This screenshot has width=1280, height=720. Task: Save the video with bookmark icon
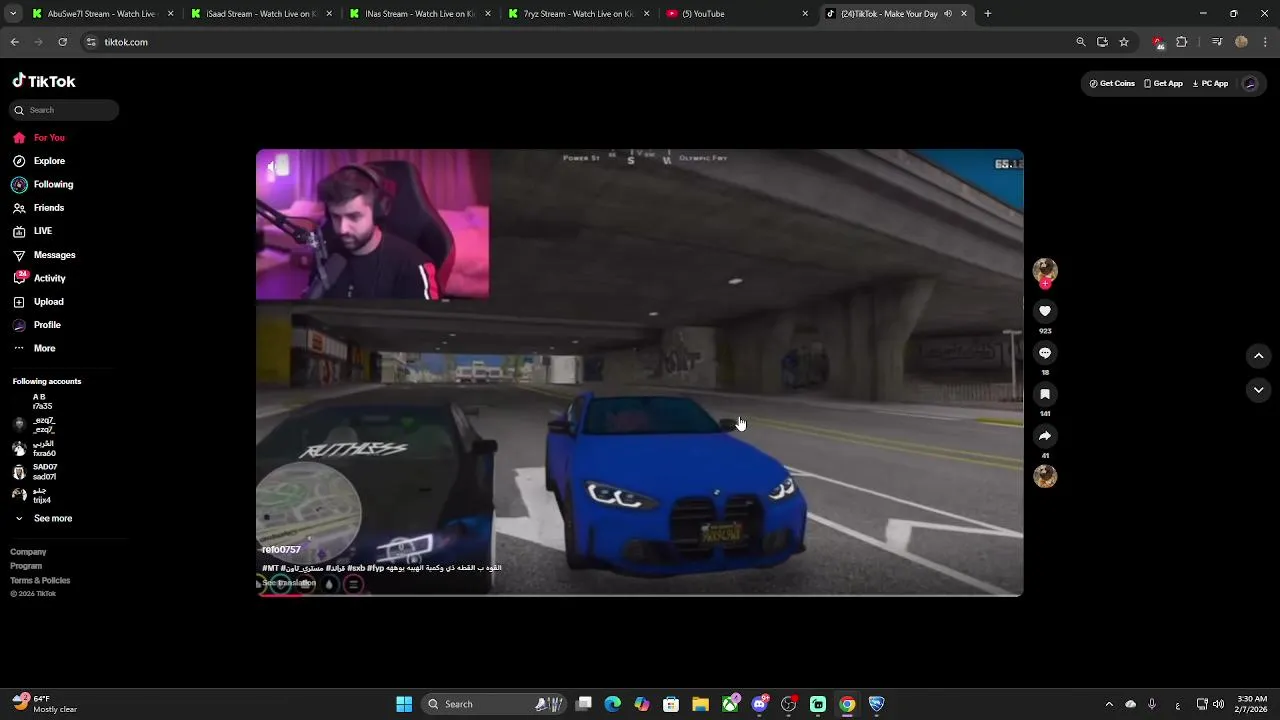1045,394
